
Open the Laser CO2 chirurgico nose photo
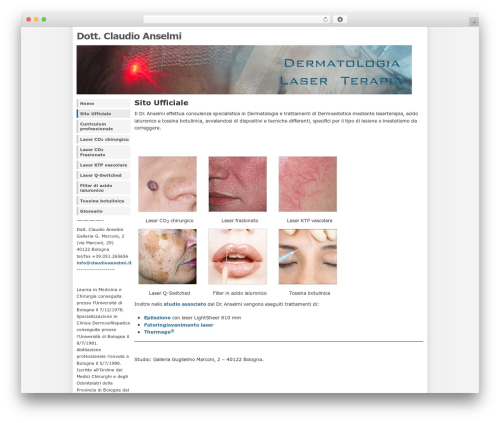pyautogui.click(x=167, y=184)
